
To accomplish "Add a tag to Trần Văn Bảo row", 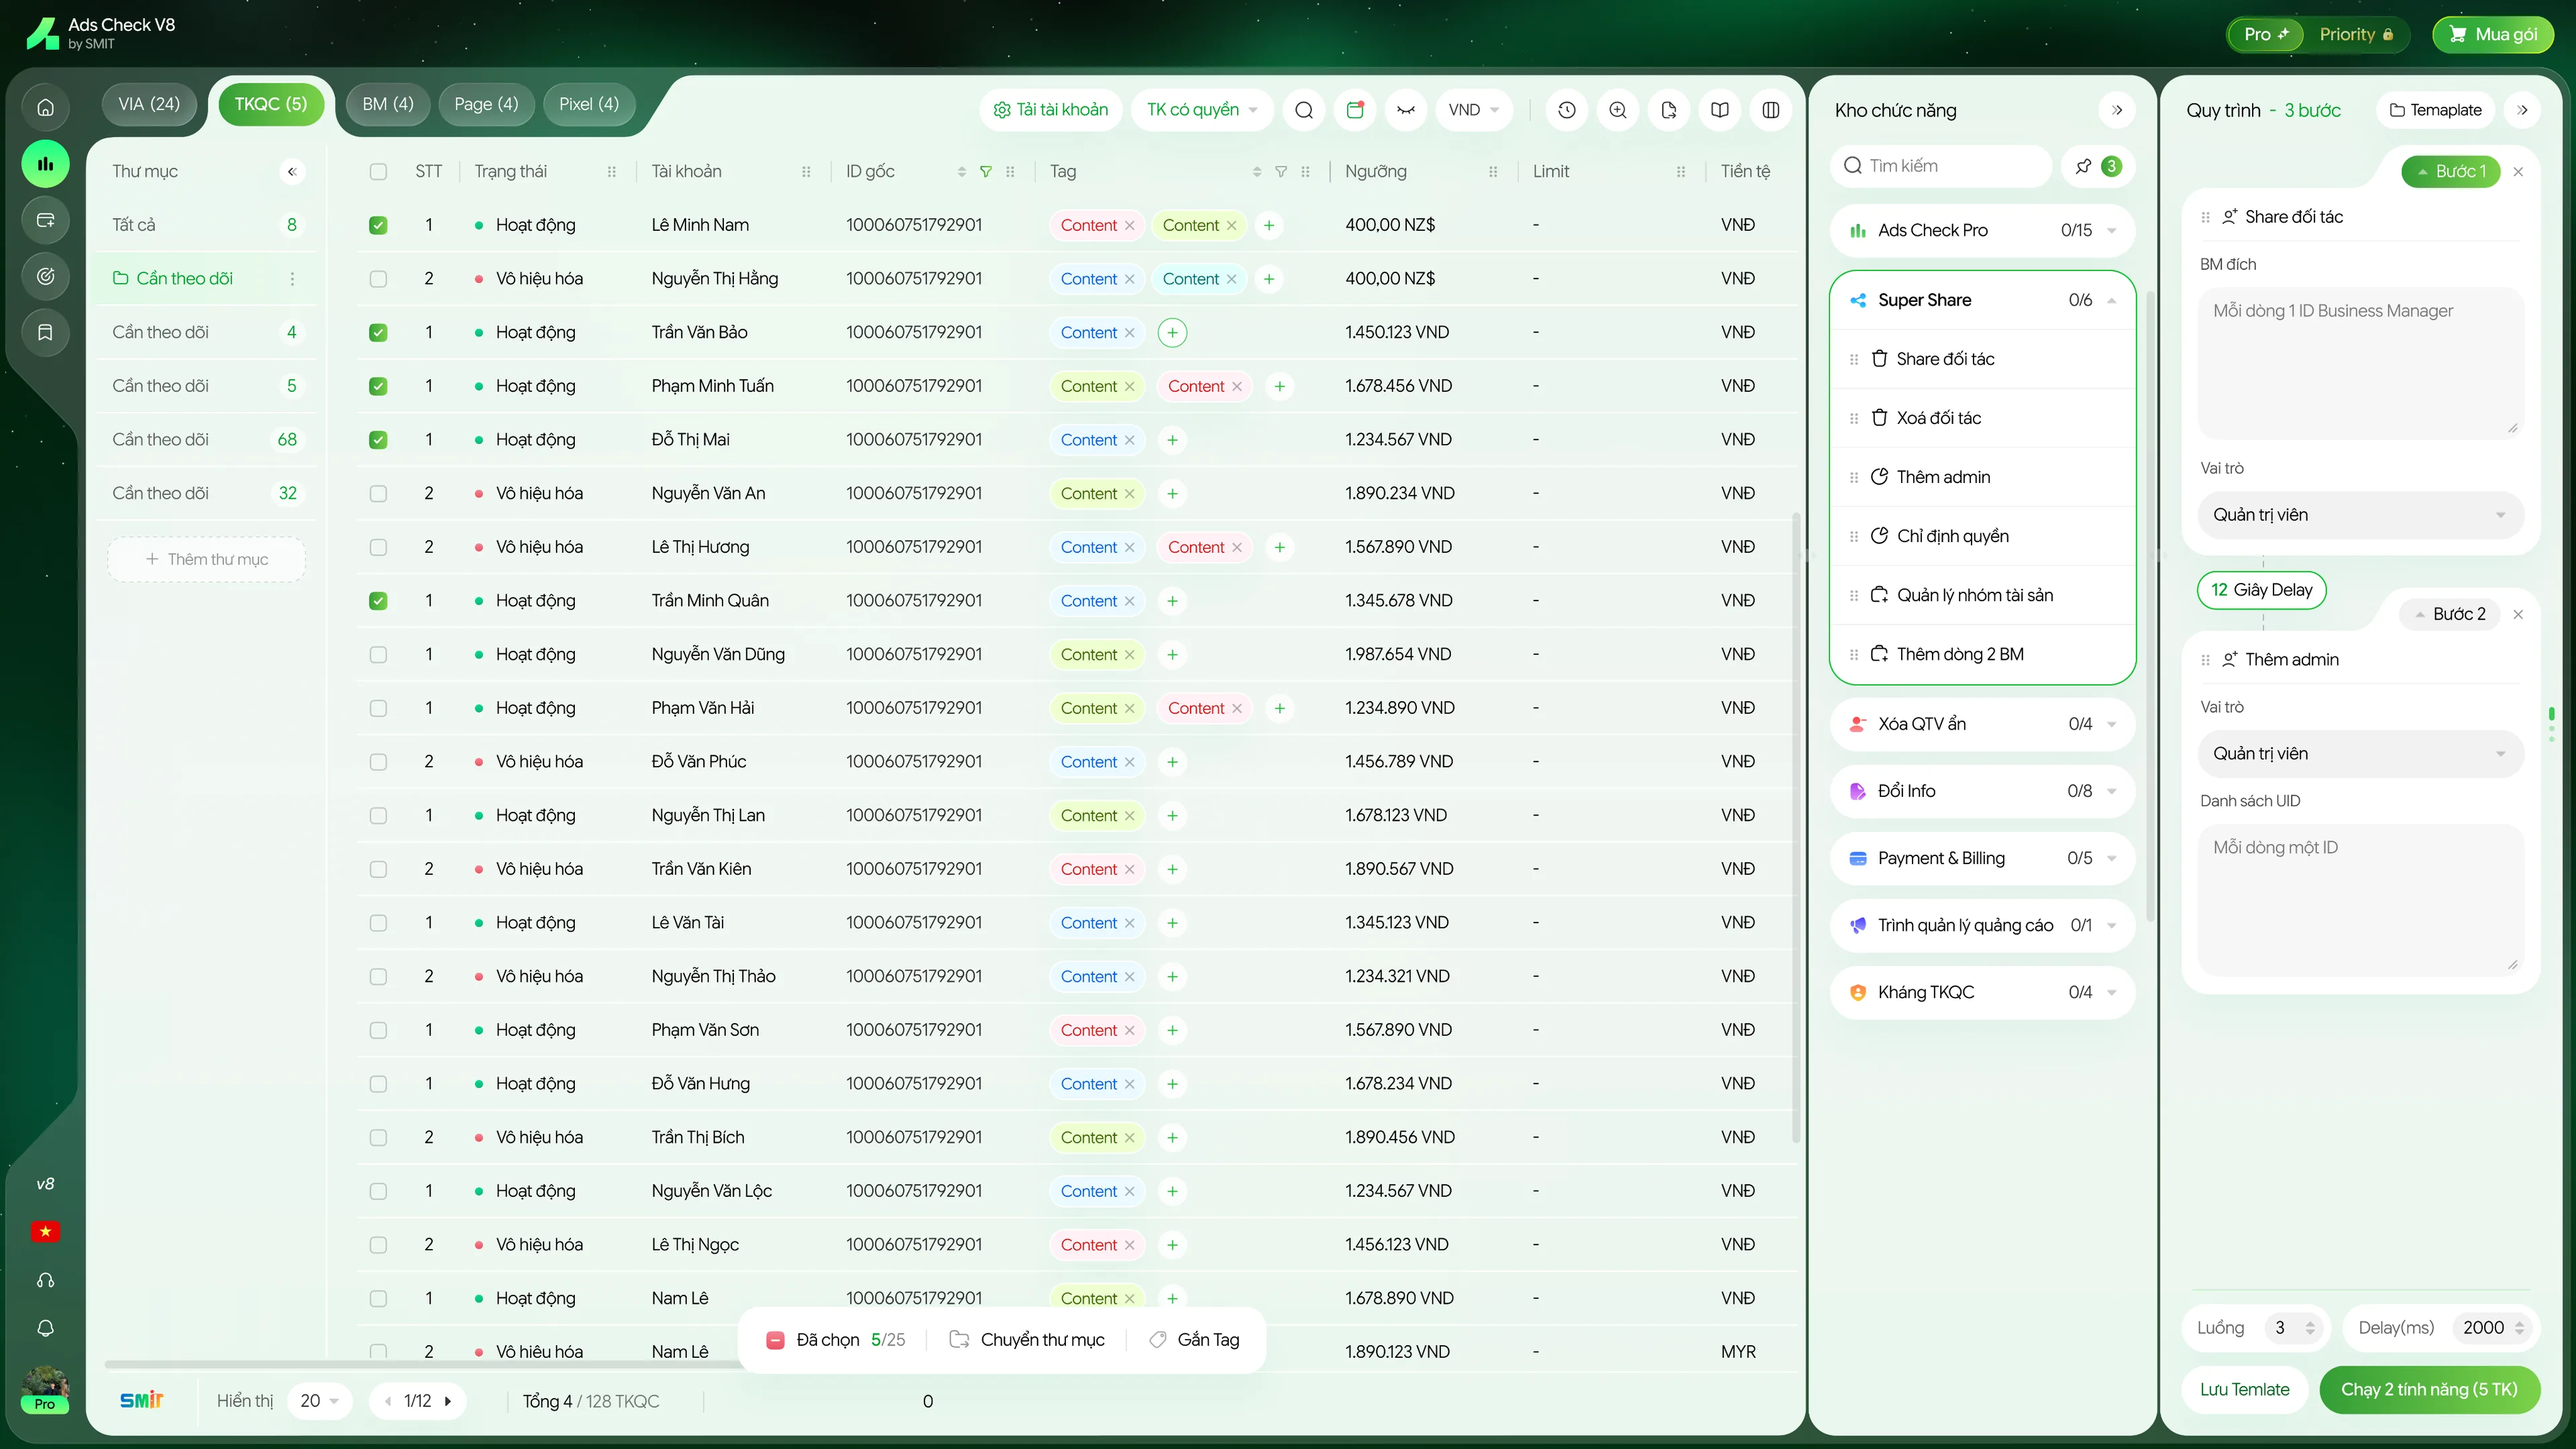I will [1172, 332].
